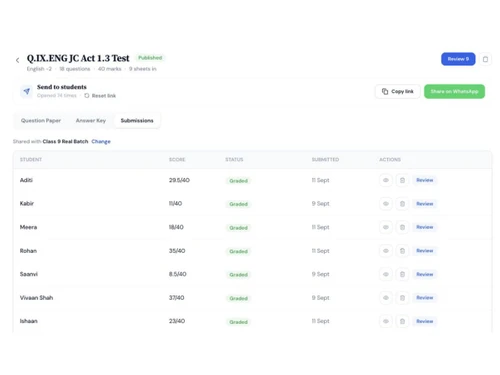This screenshot has height=375, width=500.
Task: Click score 29.5/40
Action: tap(179, 180)
